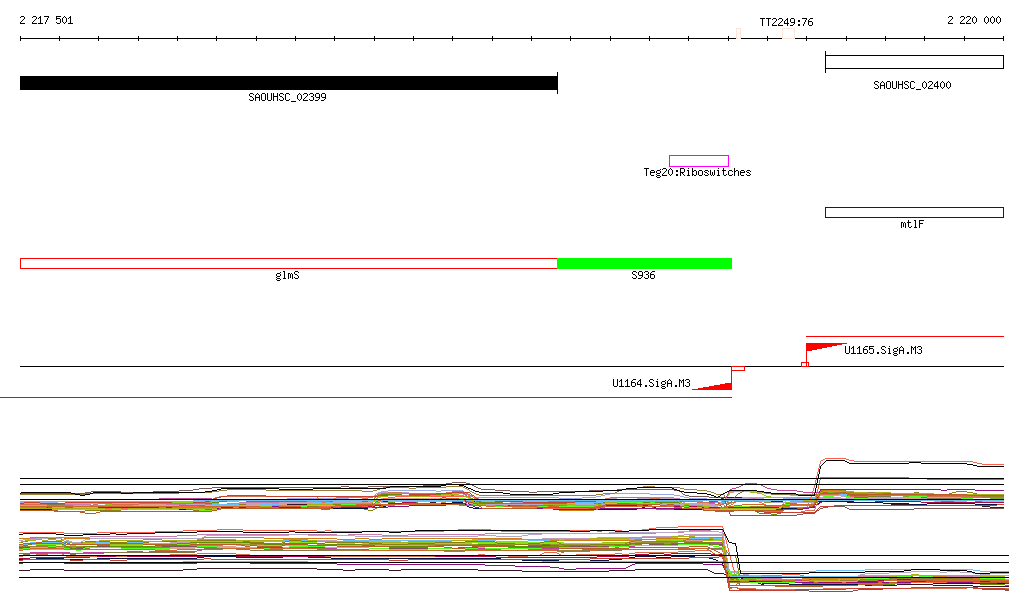Select the SAOUHSC_02399 text label

[x=287, y=98]
